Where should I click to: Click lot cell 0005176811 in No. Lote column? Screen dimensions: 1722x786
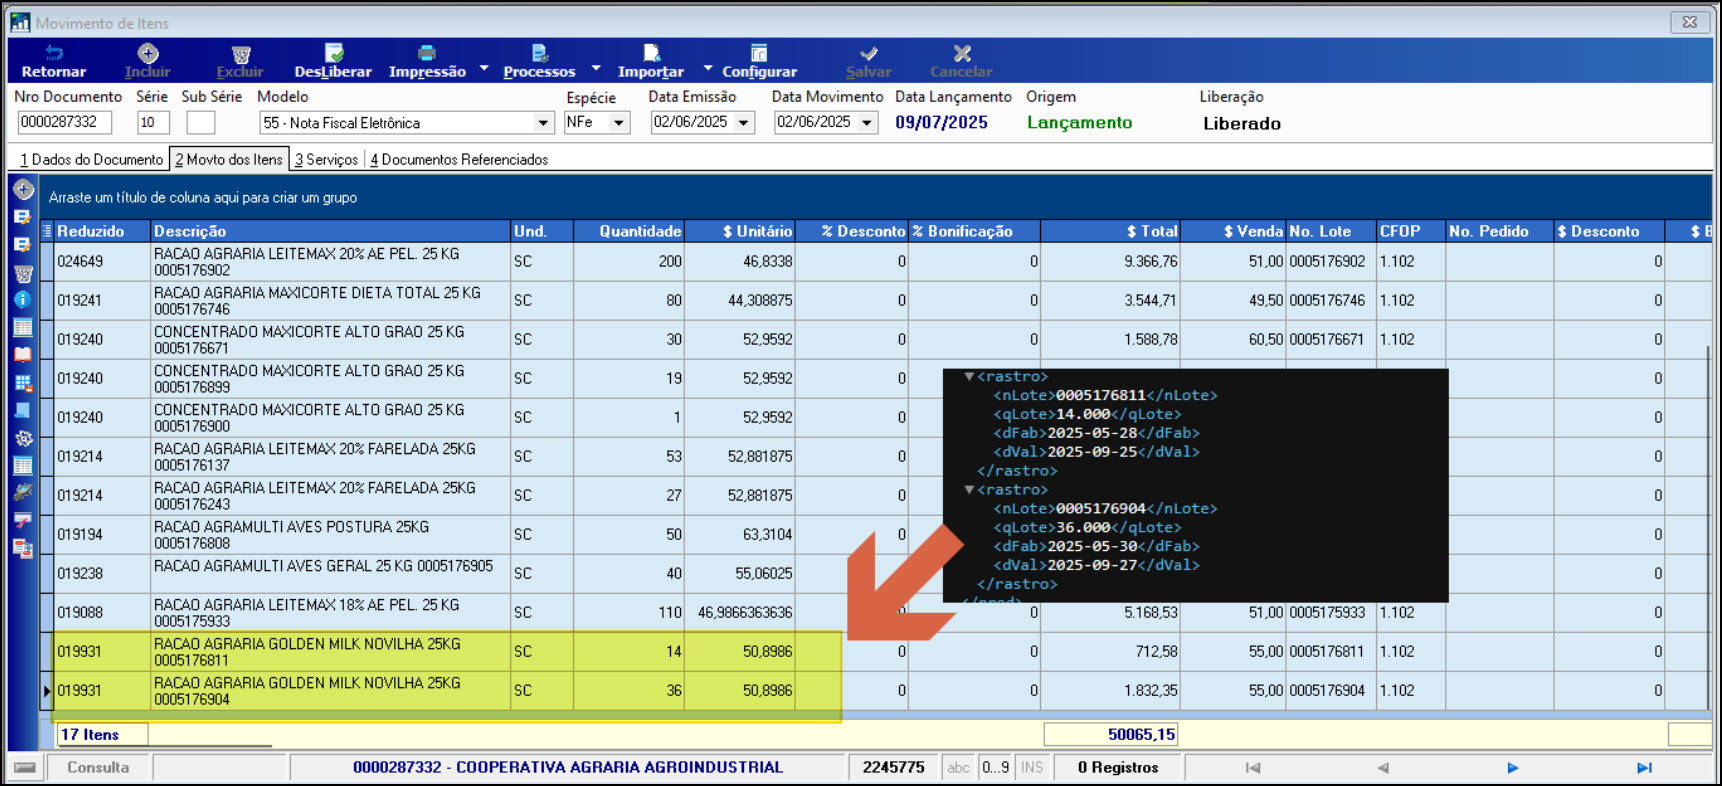point(1331,652)
